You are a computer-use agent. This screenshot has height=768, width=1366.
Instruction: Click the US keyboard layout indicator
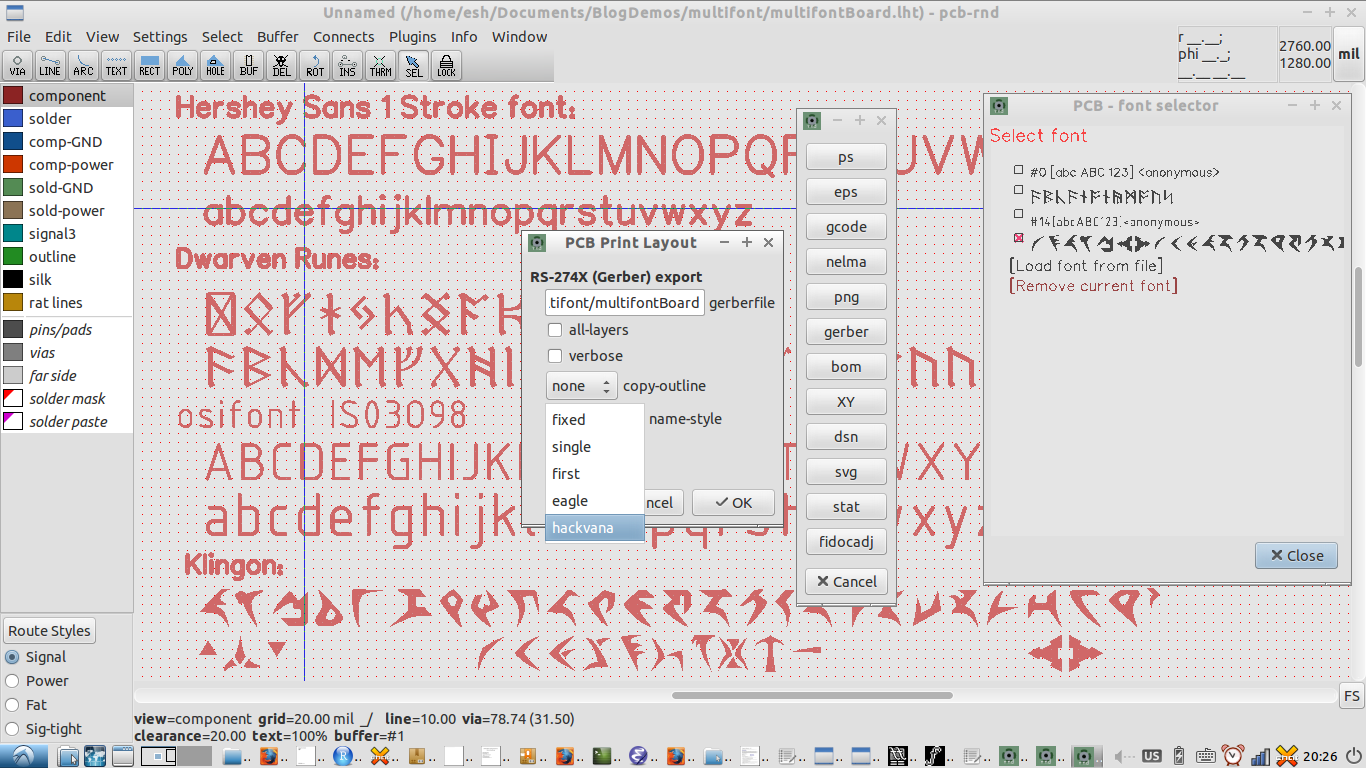click(1152, 756)
